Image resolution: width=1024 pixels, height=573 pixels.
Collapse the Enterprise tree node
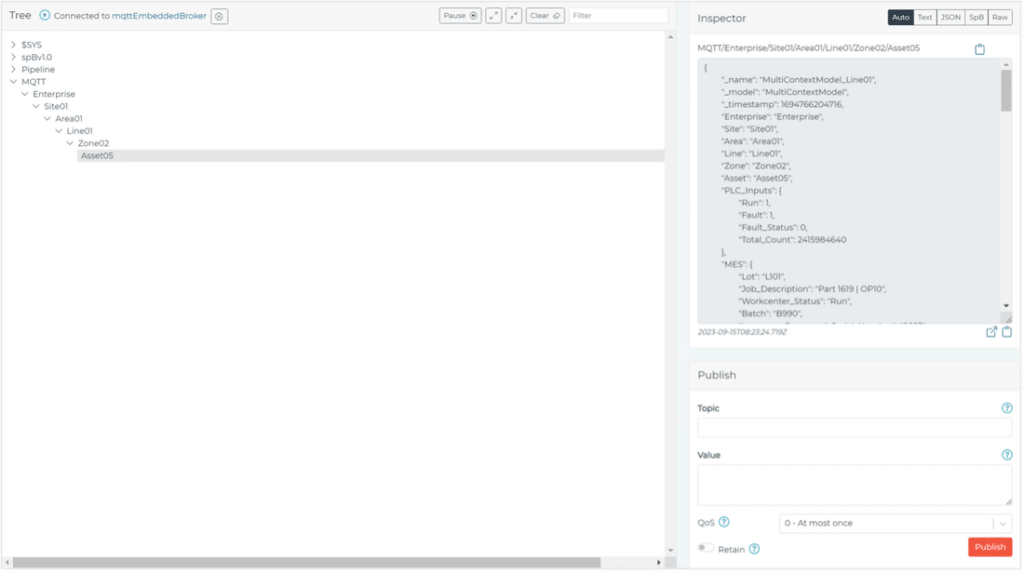(25, 94)
